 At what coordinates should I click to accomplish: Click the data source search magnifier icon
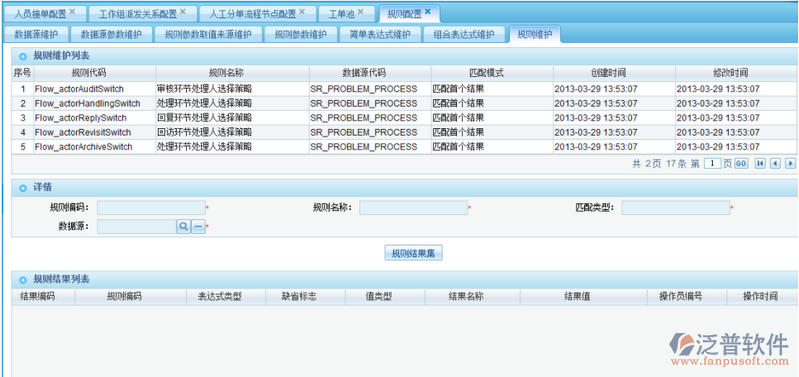point(183,227)
